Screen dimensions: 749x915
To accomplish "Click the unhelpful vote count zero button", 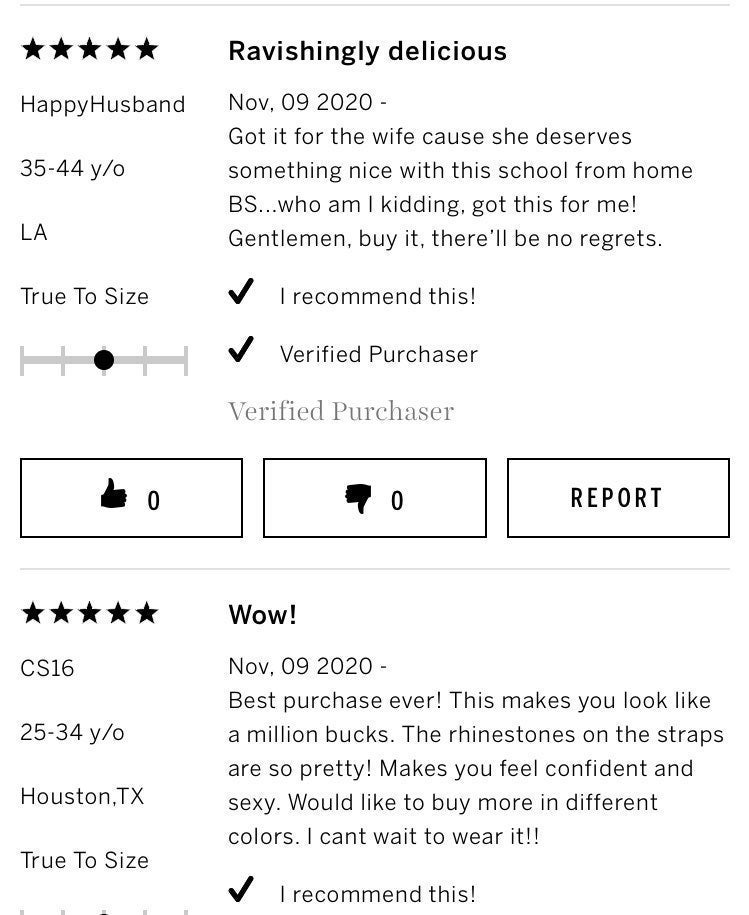I will [375, 498].
